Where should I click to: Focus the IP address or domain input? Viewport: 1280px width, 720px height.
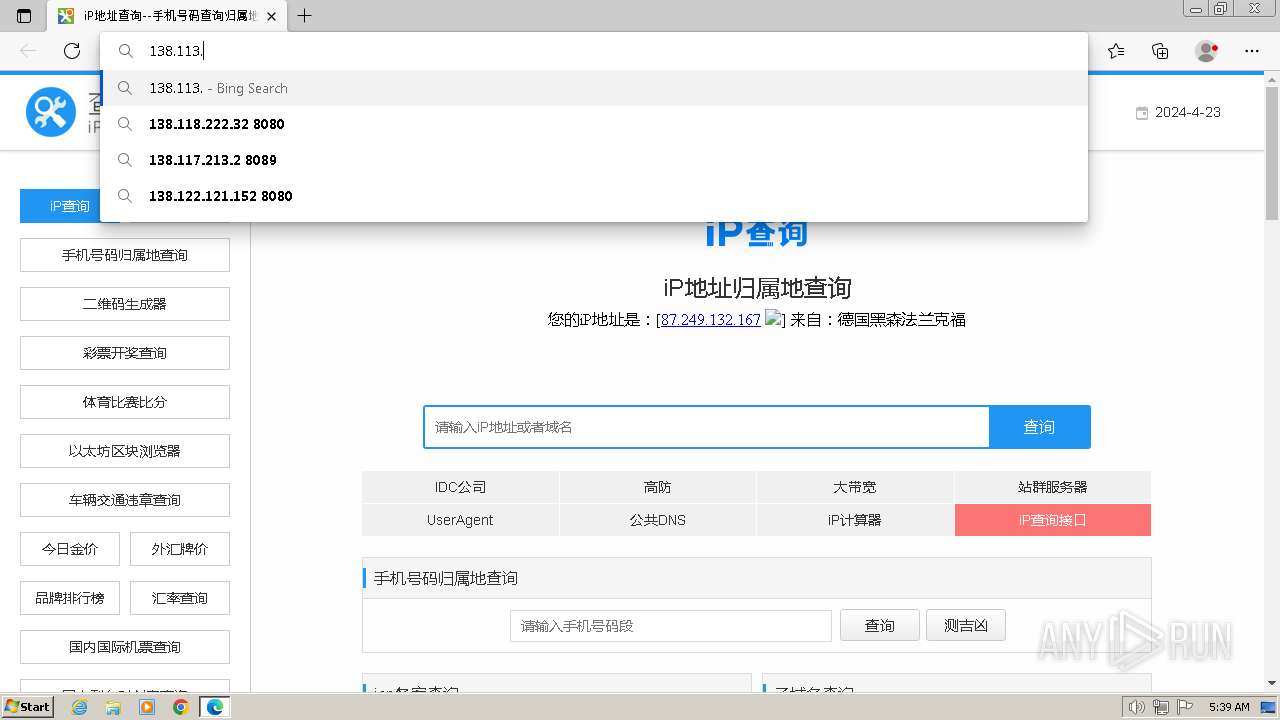706,427
